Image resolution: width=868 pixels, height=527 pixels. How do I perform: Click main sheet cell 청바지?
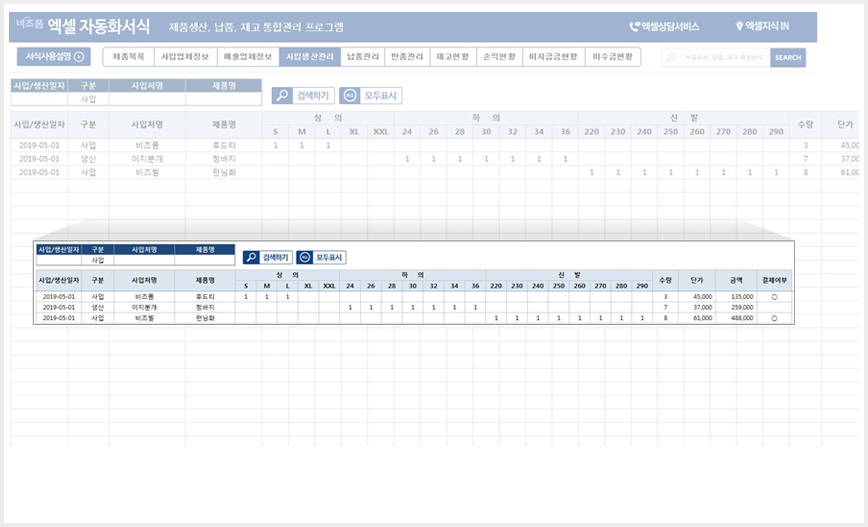pos(224,159)
